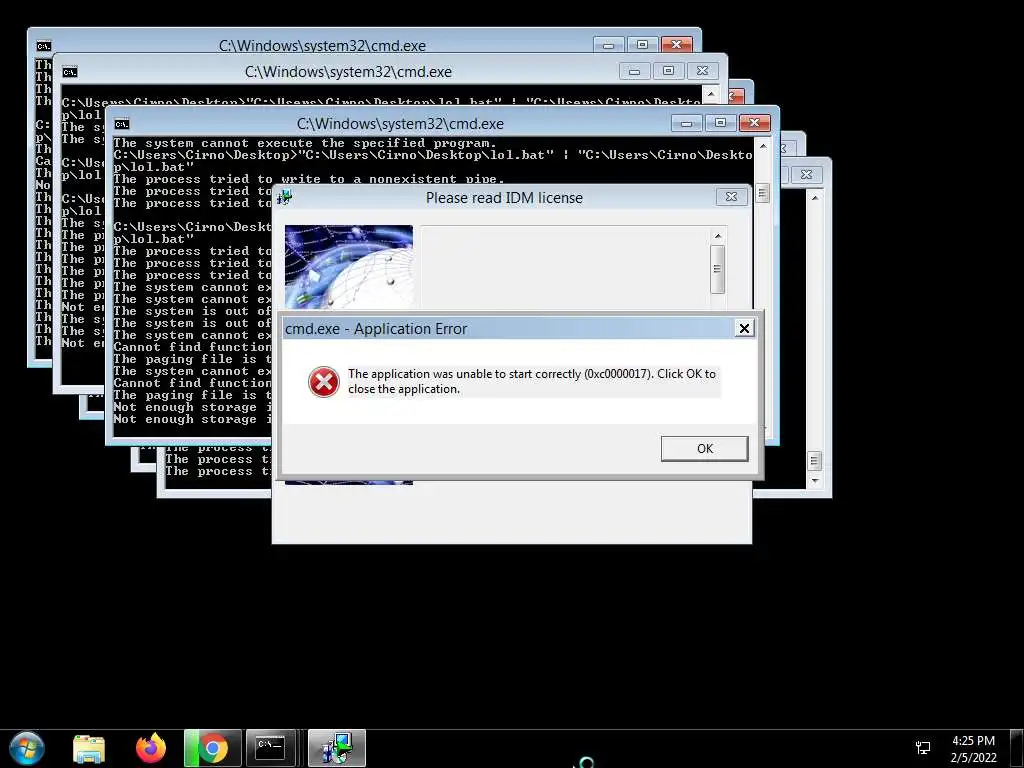Minimize the front cmd.exe window
The image size is (1024, 768).
click(686, 123)
